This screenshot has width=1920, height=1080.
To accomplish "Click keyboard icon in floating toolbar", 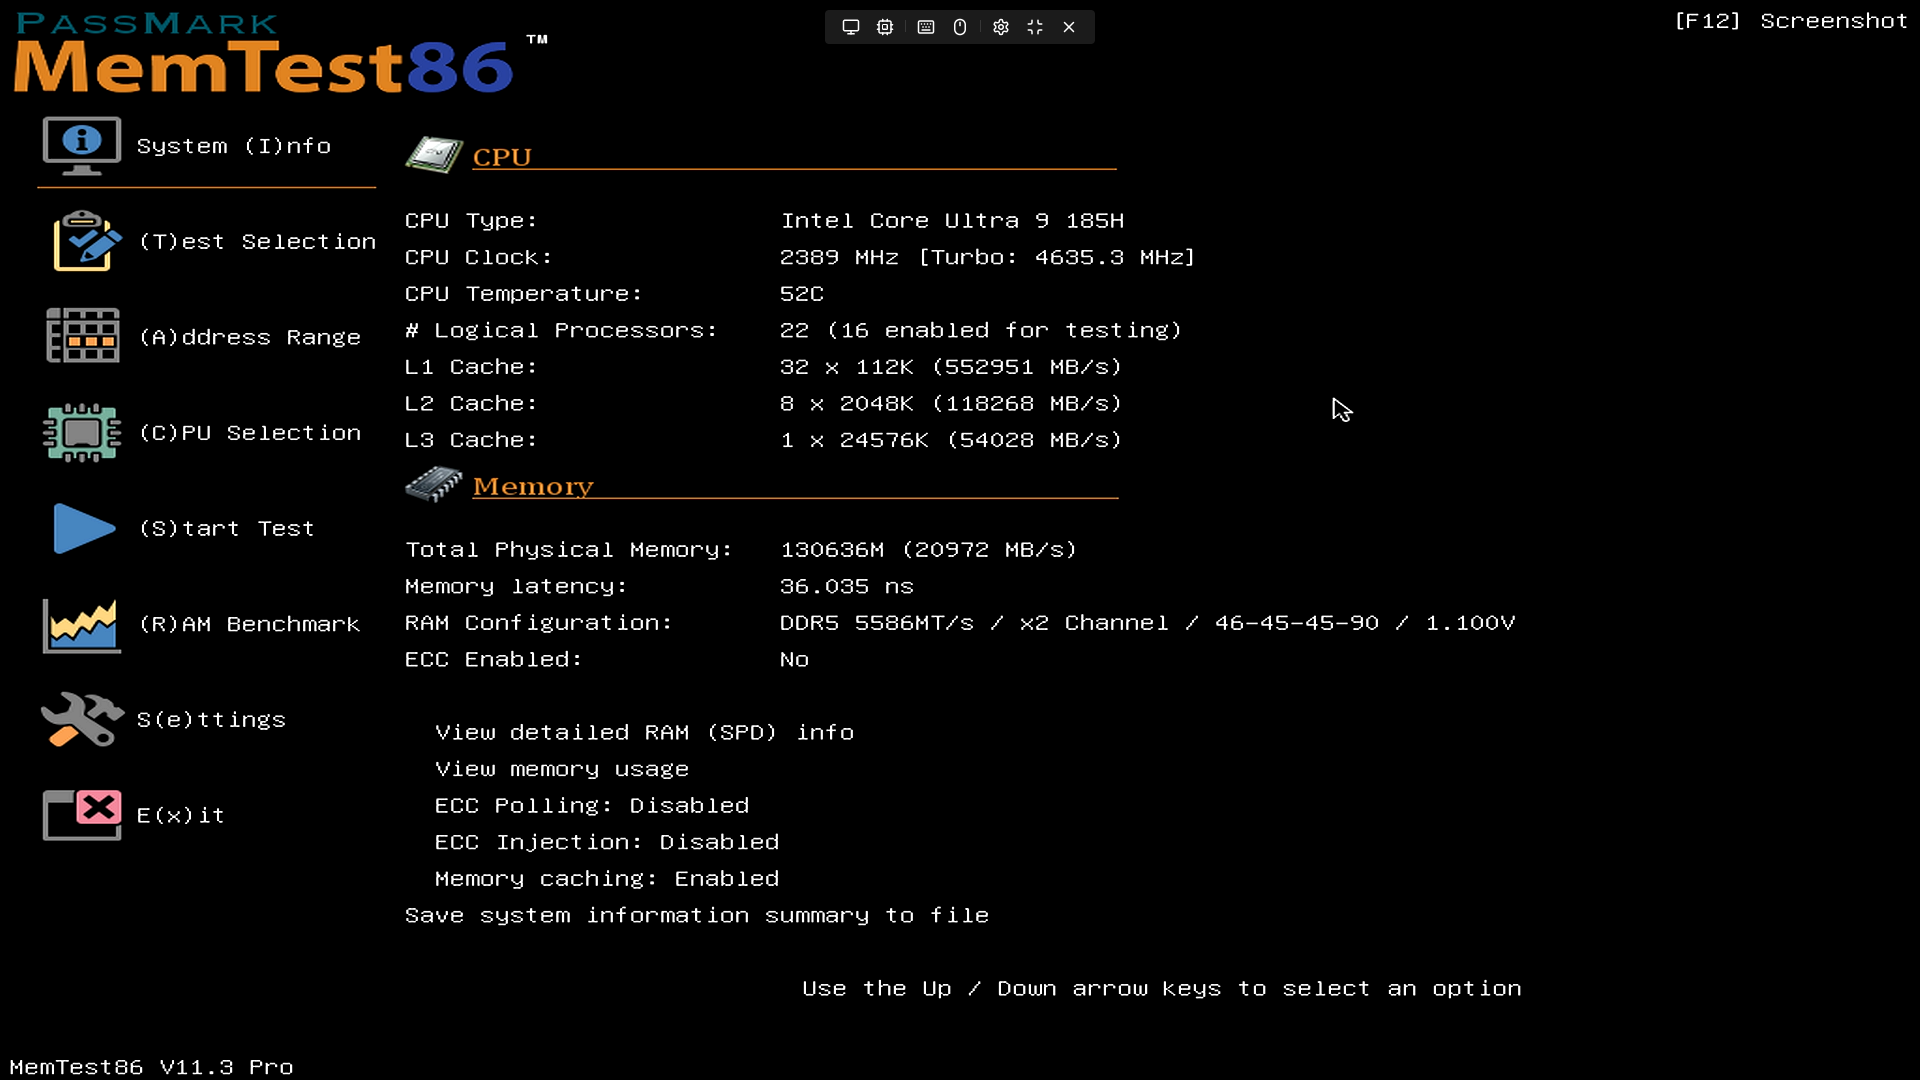I will pos(926,27).
